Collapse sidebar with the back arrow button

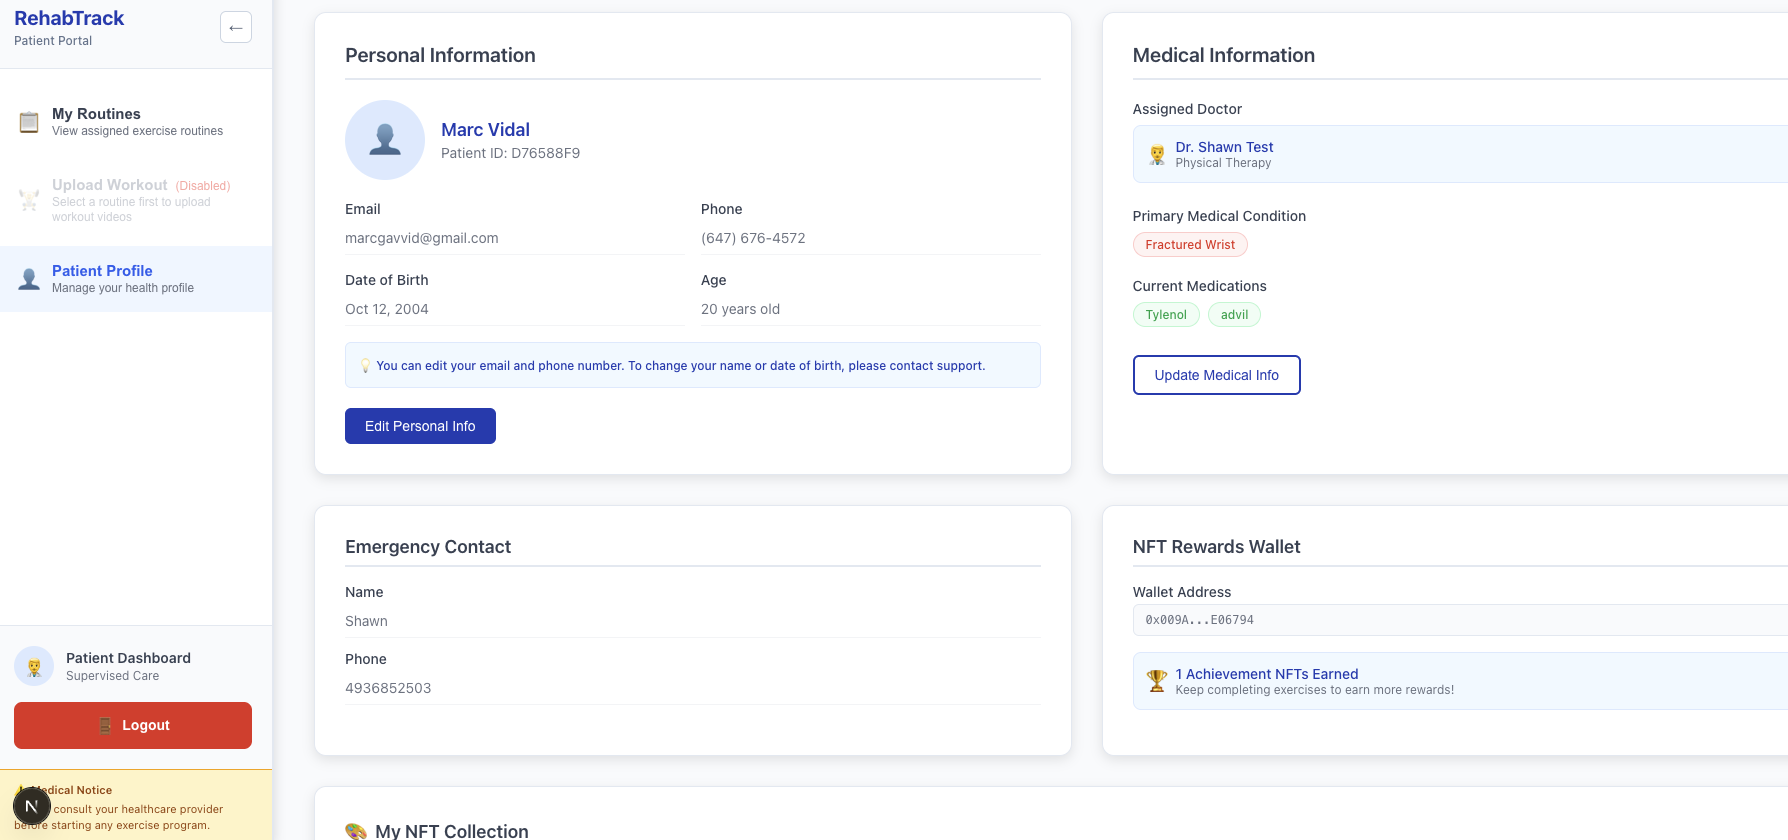[236, 27]
